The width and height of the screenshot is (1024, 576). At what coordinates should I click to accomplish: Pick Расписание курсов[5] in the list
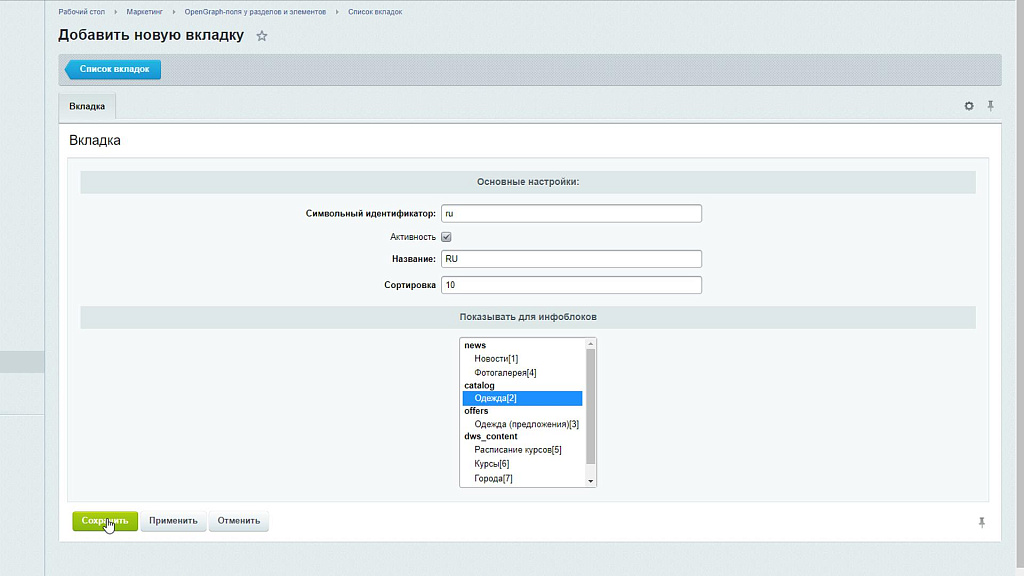pos(517,450)
